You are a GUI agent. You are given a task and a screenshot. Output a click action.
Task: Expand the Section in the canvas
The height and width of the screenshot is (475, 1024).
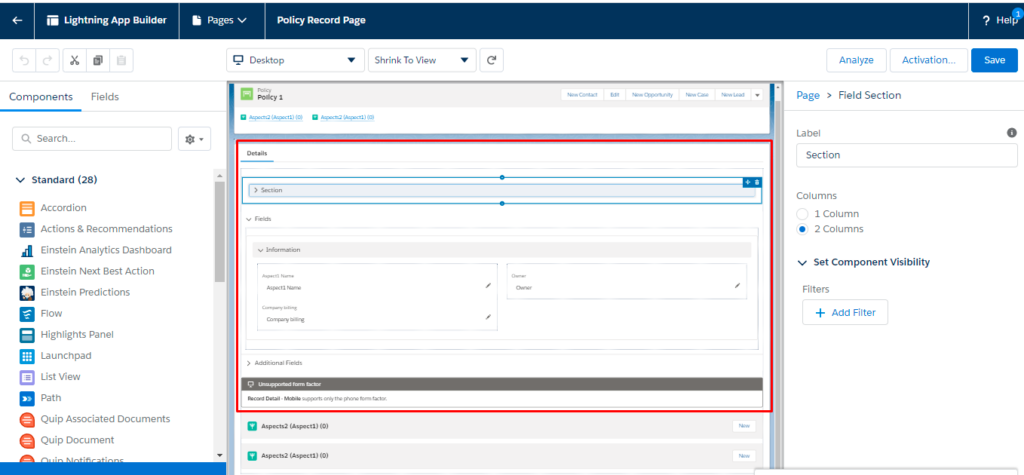click(x=256, y=190)
